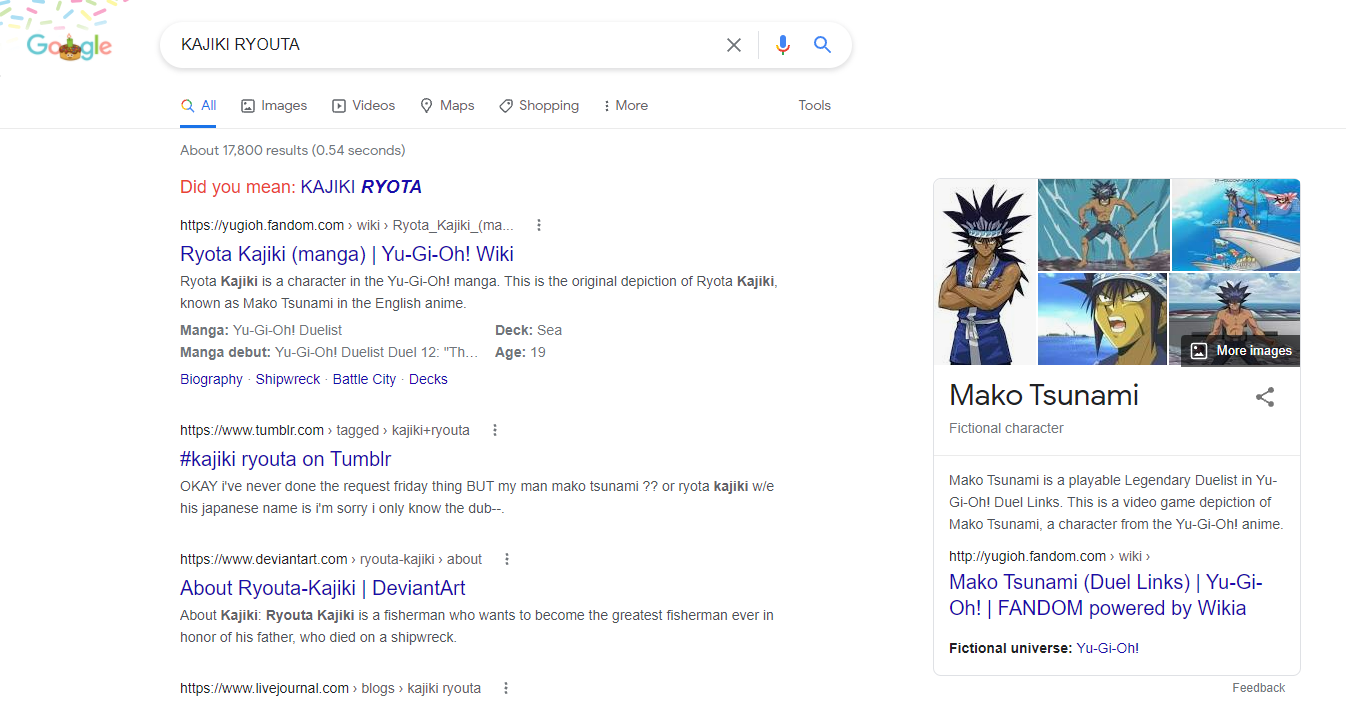Screen dimensions: 1346x702
Task: Click the www.livejournal.com result URL
Action: point(330,688)
